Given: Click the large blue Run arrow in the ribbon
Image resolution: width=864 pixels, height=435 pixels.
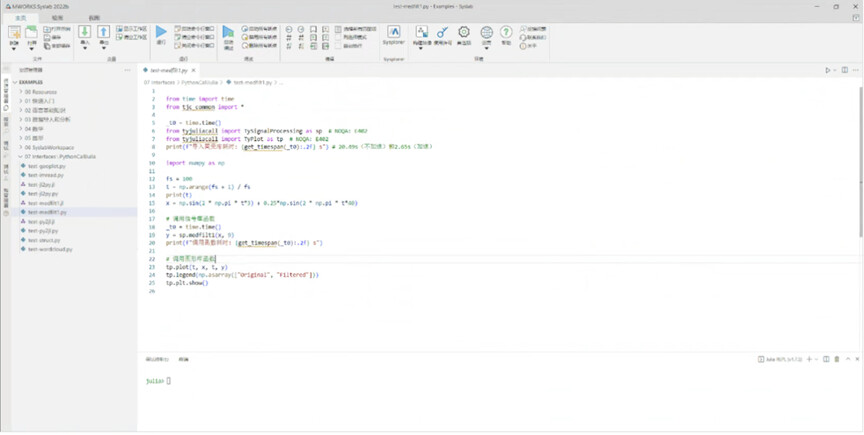Looking at the screenshot, I should pos(161,31).
